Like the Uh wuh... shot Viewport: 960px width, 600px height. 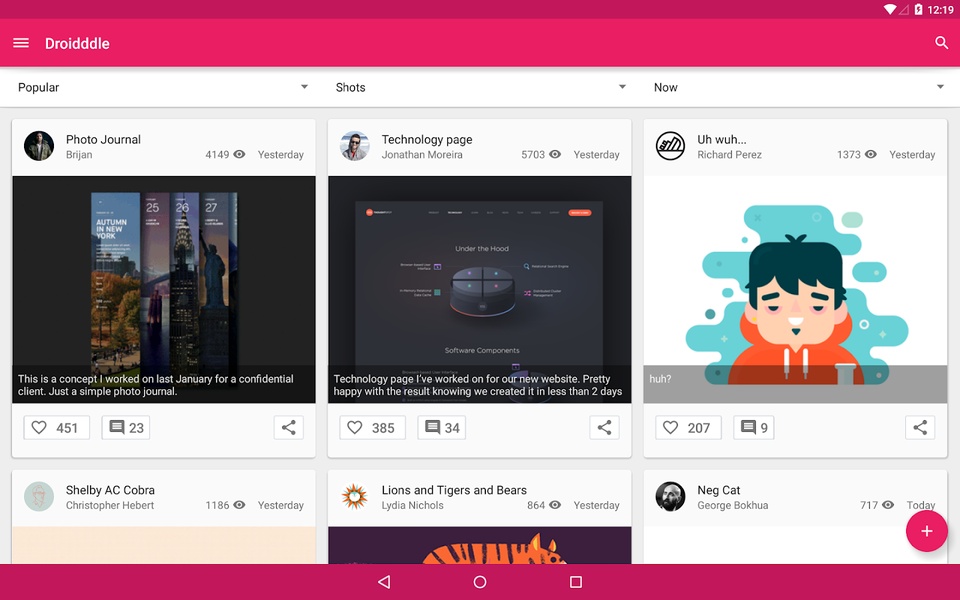point(688,427)
